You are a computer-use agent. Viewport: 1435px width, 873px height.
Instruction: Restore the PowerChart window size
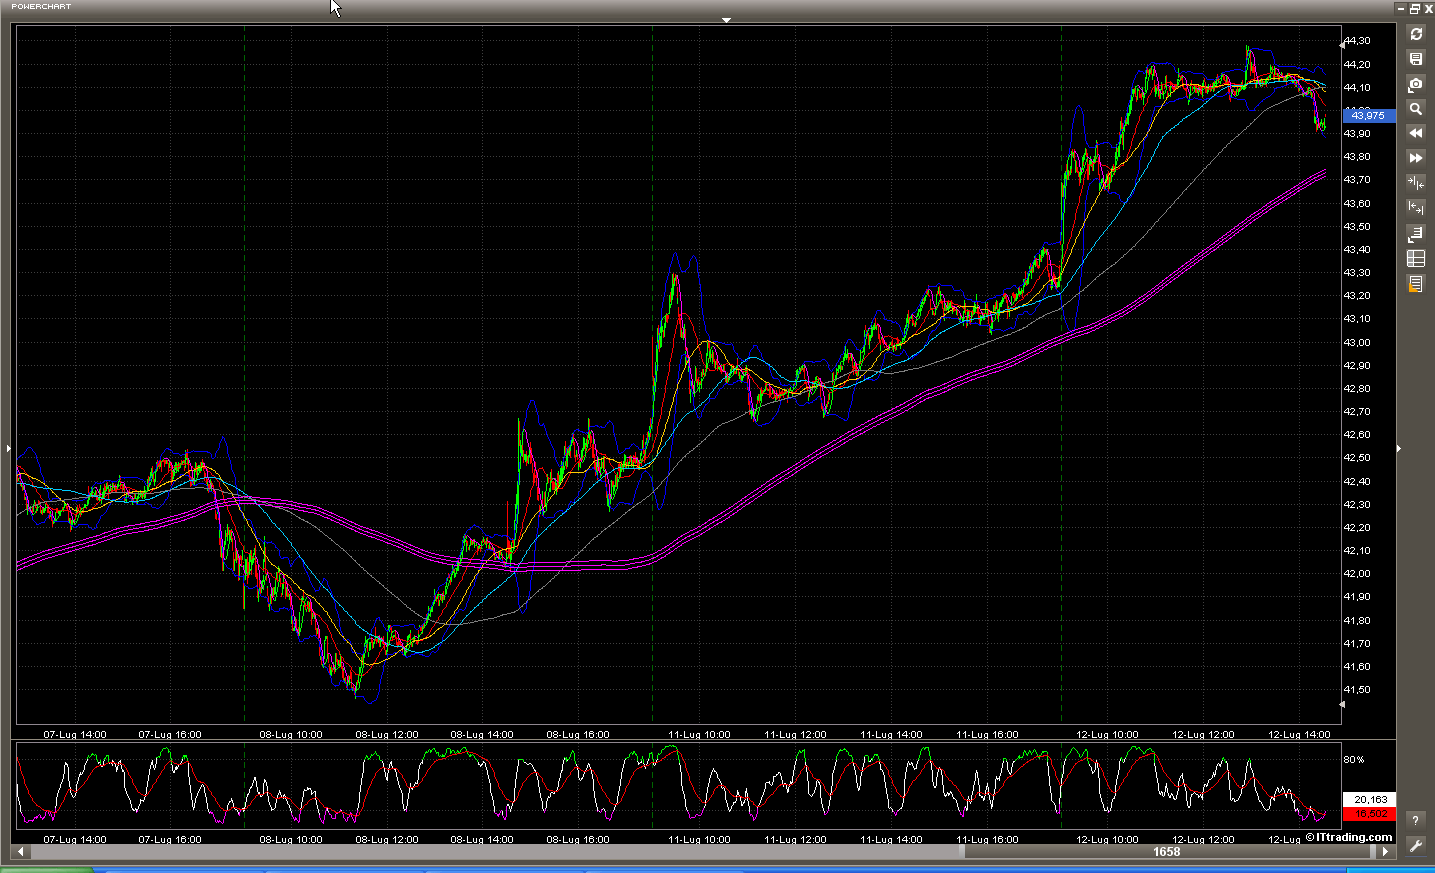[1415, 8]
